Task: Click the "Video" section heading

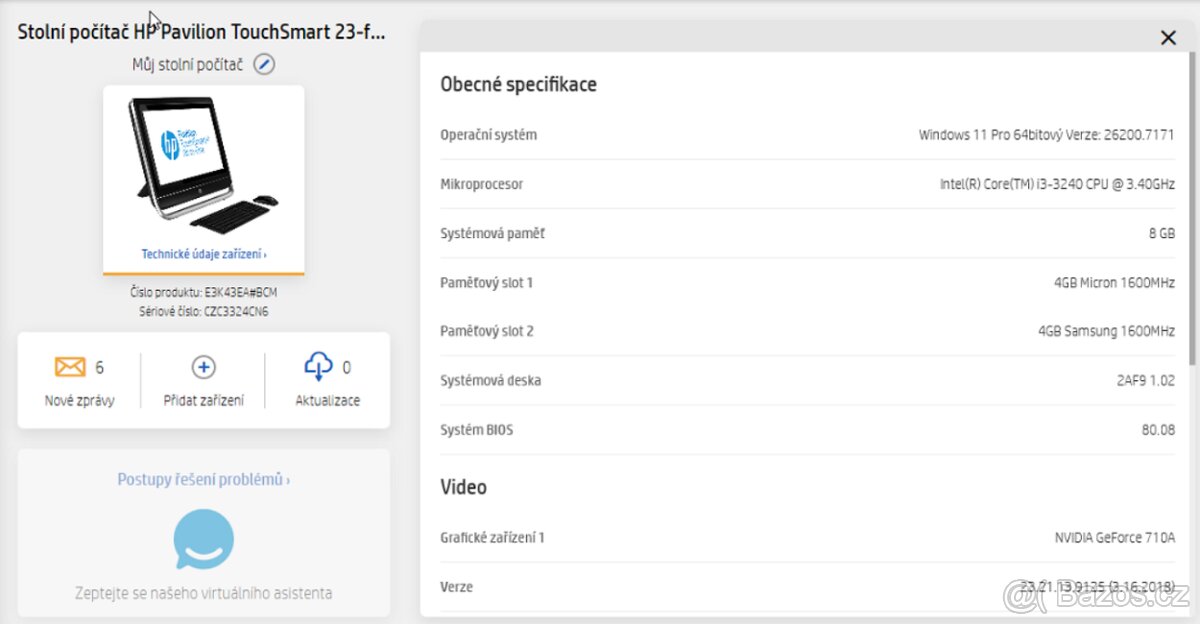Action: 464,487
